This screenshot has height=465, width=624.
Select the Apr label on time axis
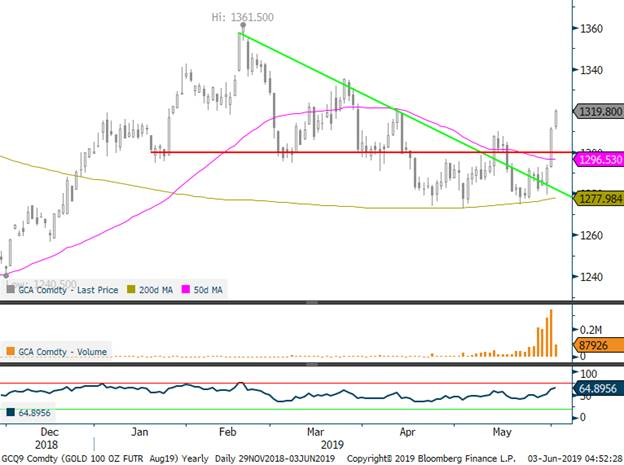pos(406,433)
